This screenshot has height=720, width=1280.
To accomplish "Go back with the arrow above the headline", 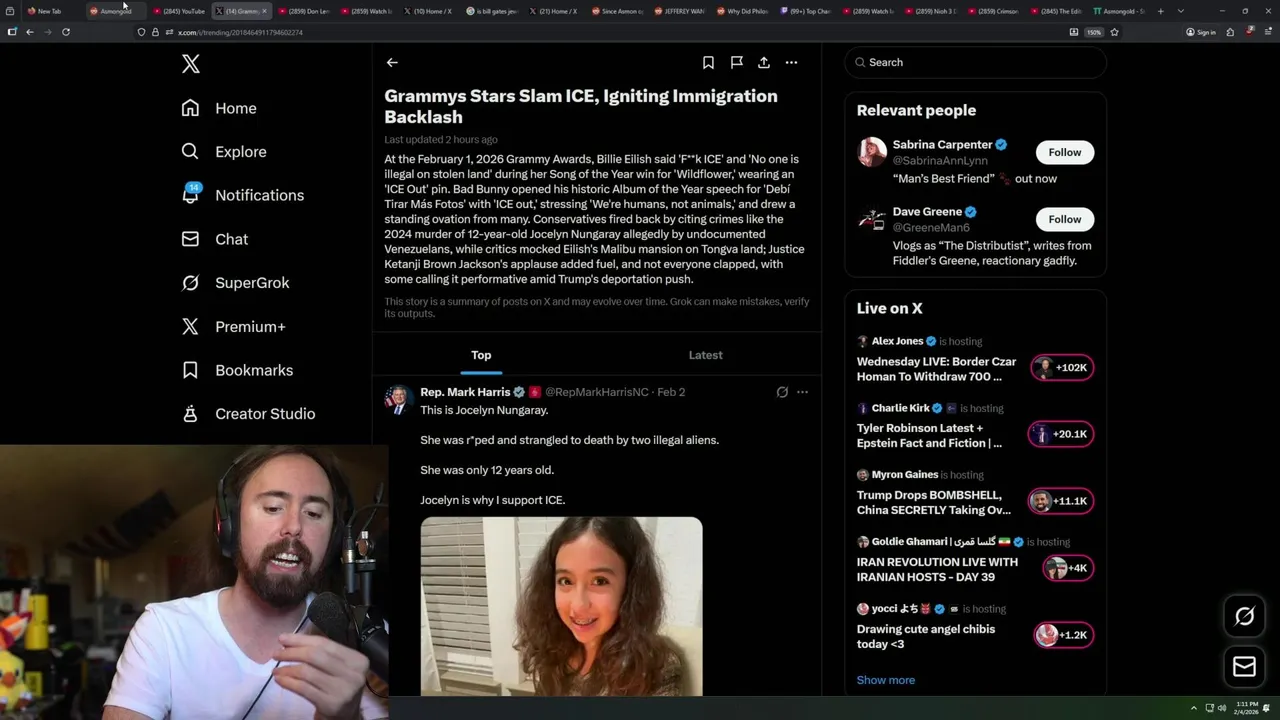I will 392,62.
